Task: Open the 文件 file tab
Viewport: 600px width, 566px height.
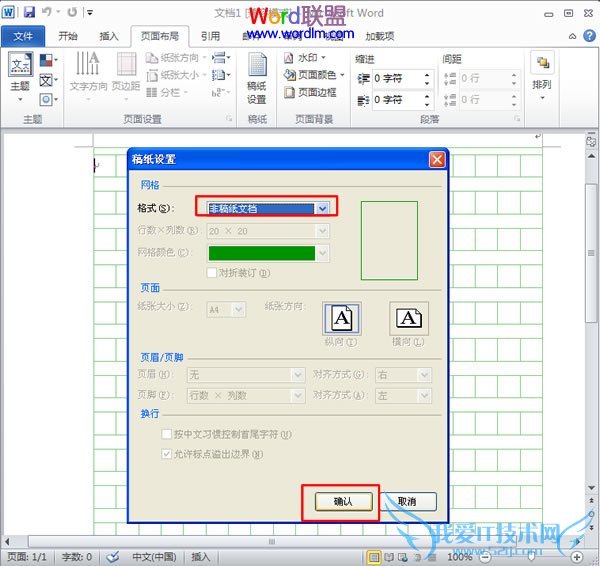Action: 23,36
